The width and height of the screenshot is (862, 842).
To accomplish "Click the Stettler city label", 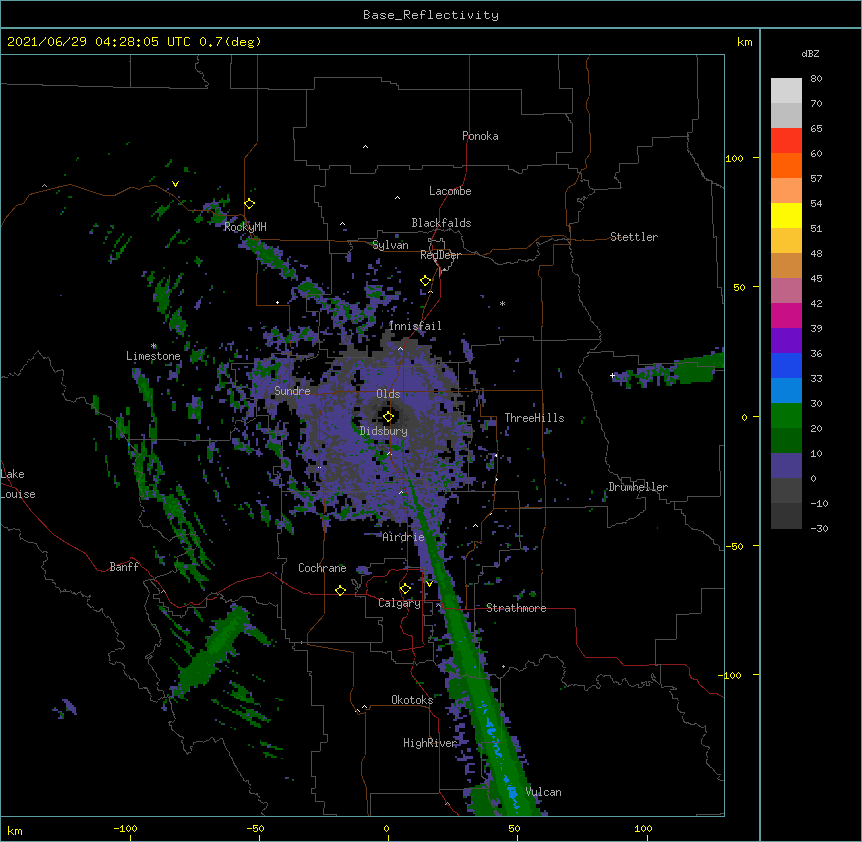I will coord(634,237).
